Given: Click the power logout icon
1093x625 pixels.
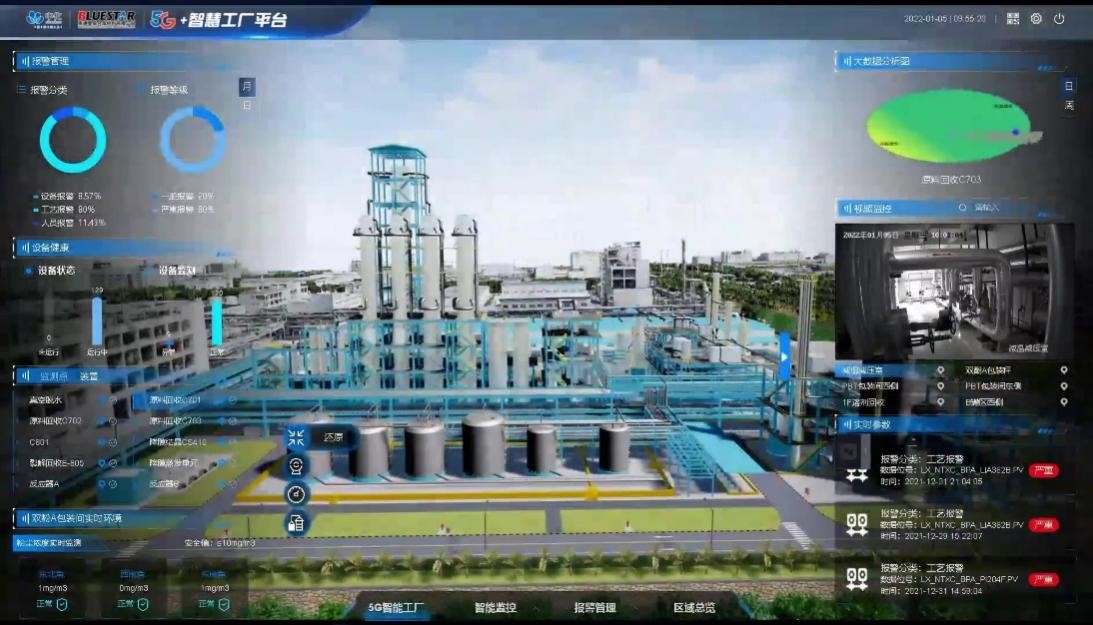Looking at the screenshot, I should pos(1060,19).
